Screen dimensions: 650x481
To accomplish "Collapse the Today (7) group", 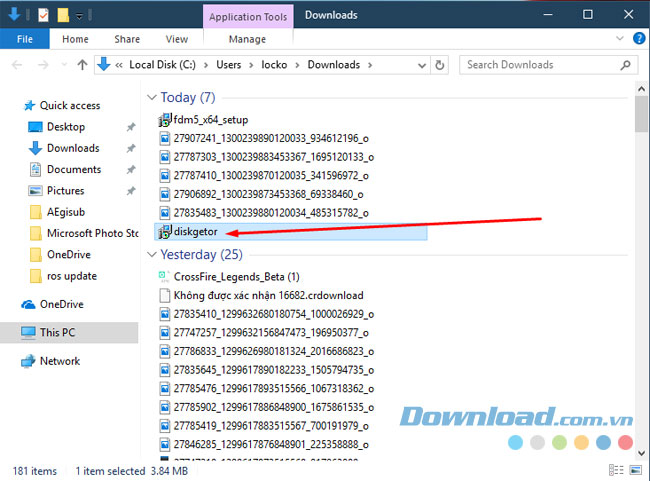I will click(x=152, y=97).
